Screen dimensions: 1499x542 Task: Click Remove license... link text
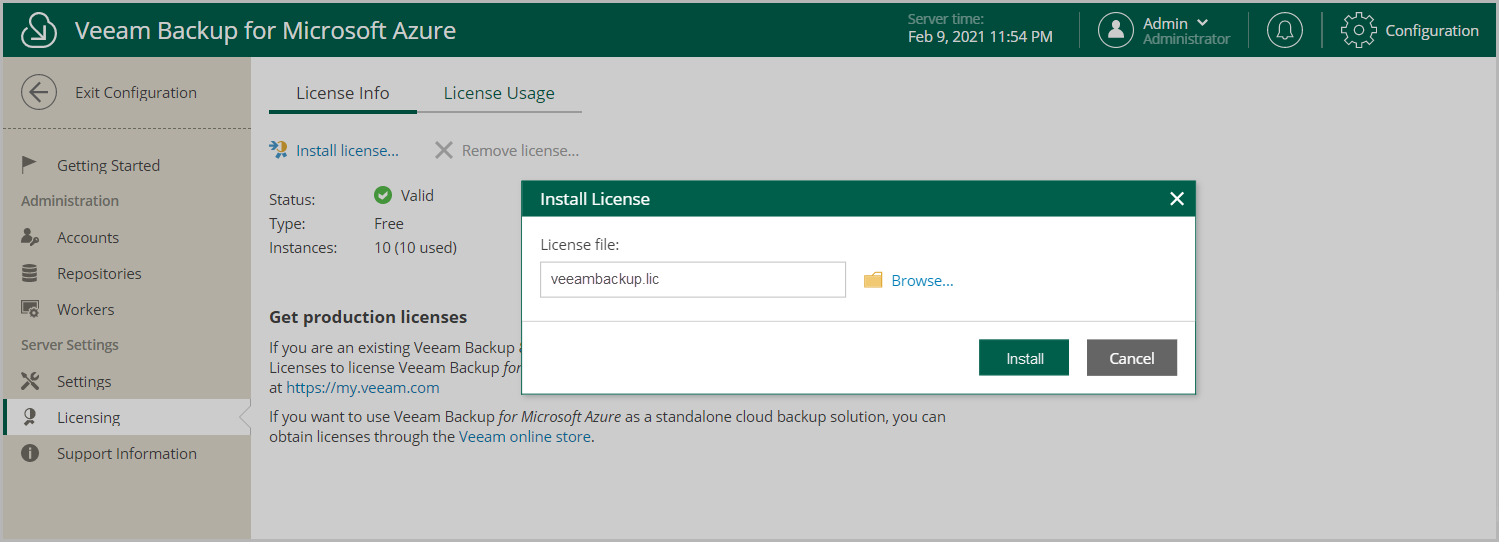(x=520, y=151)
